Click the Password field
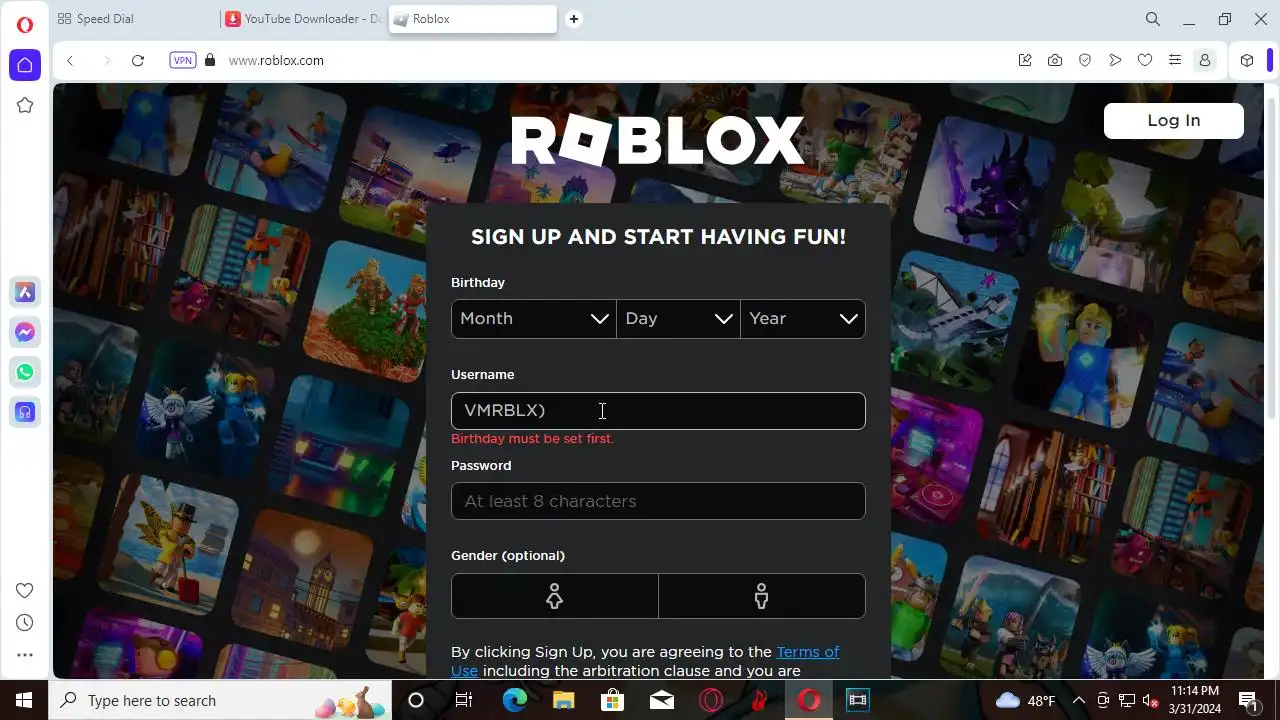 point(658,501)
